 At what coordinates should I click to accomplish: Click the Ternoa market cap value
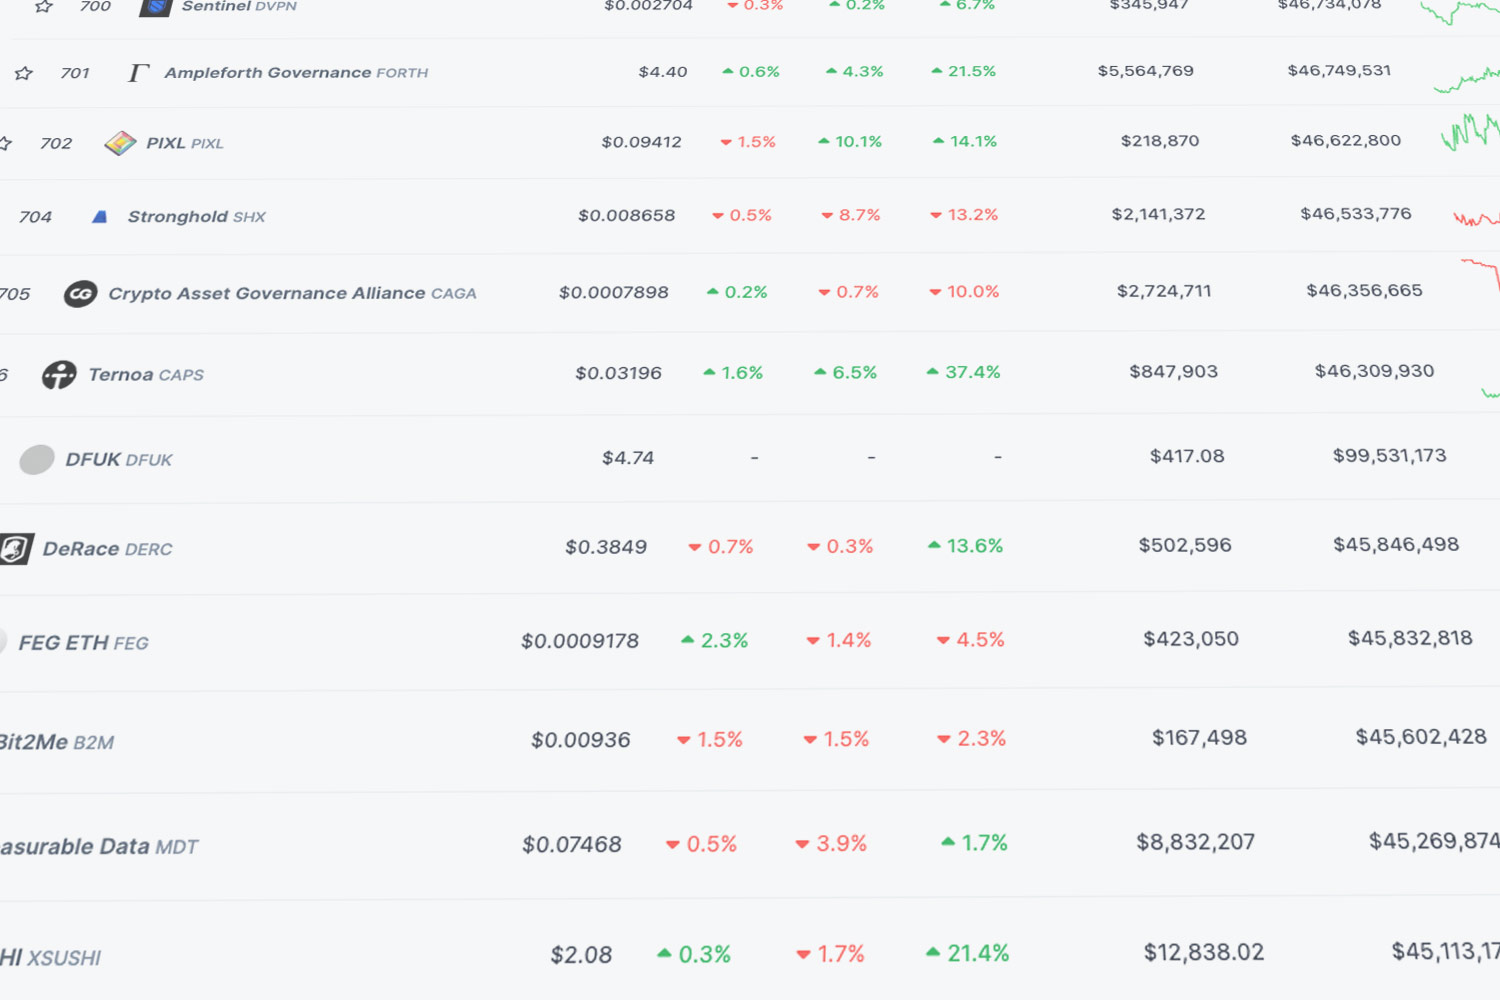(1374, 370)
